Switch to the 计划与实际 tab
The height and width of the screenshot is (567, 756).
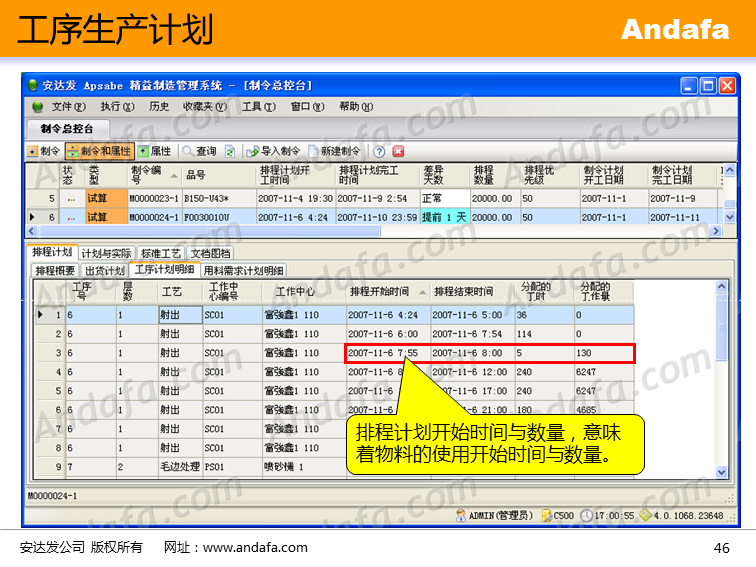pos(106,253)
